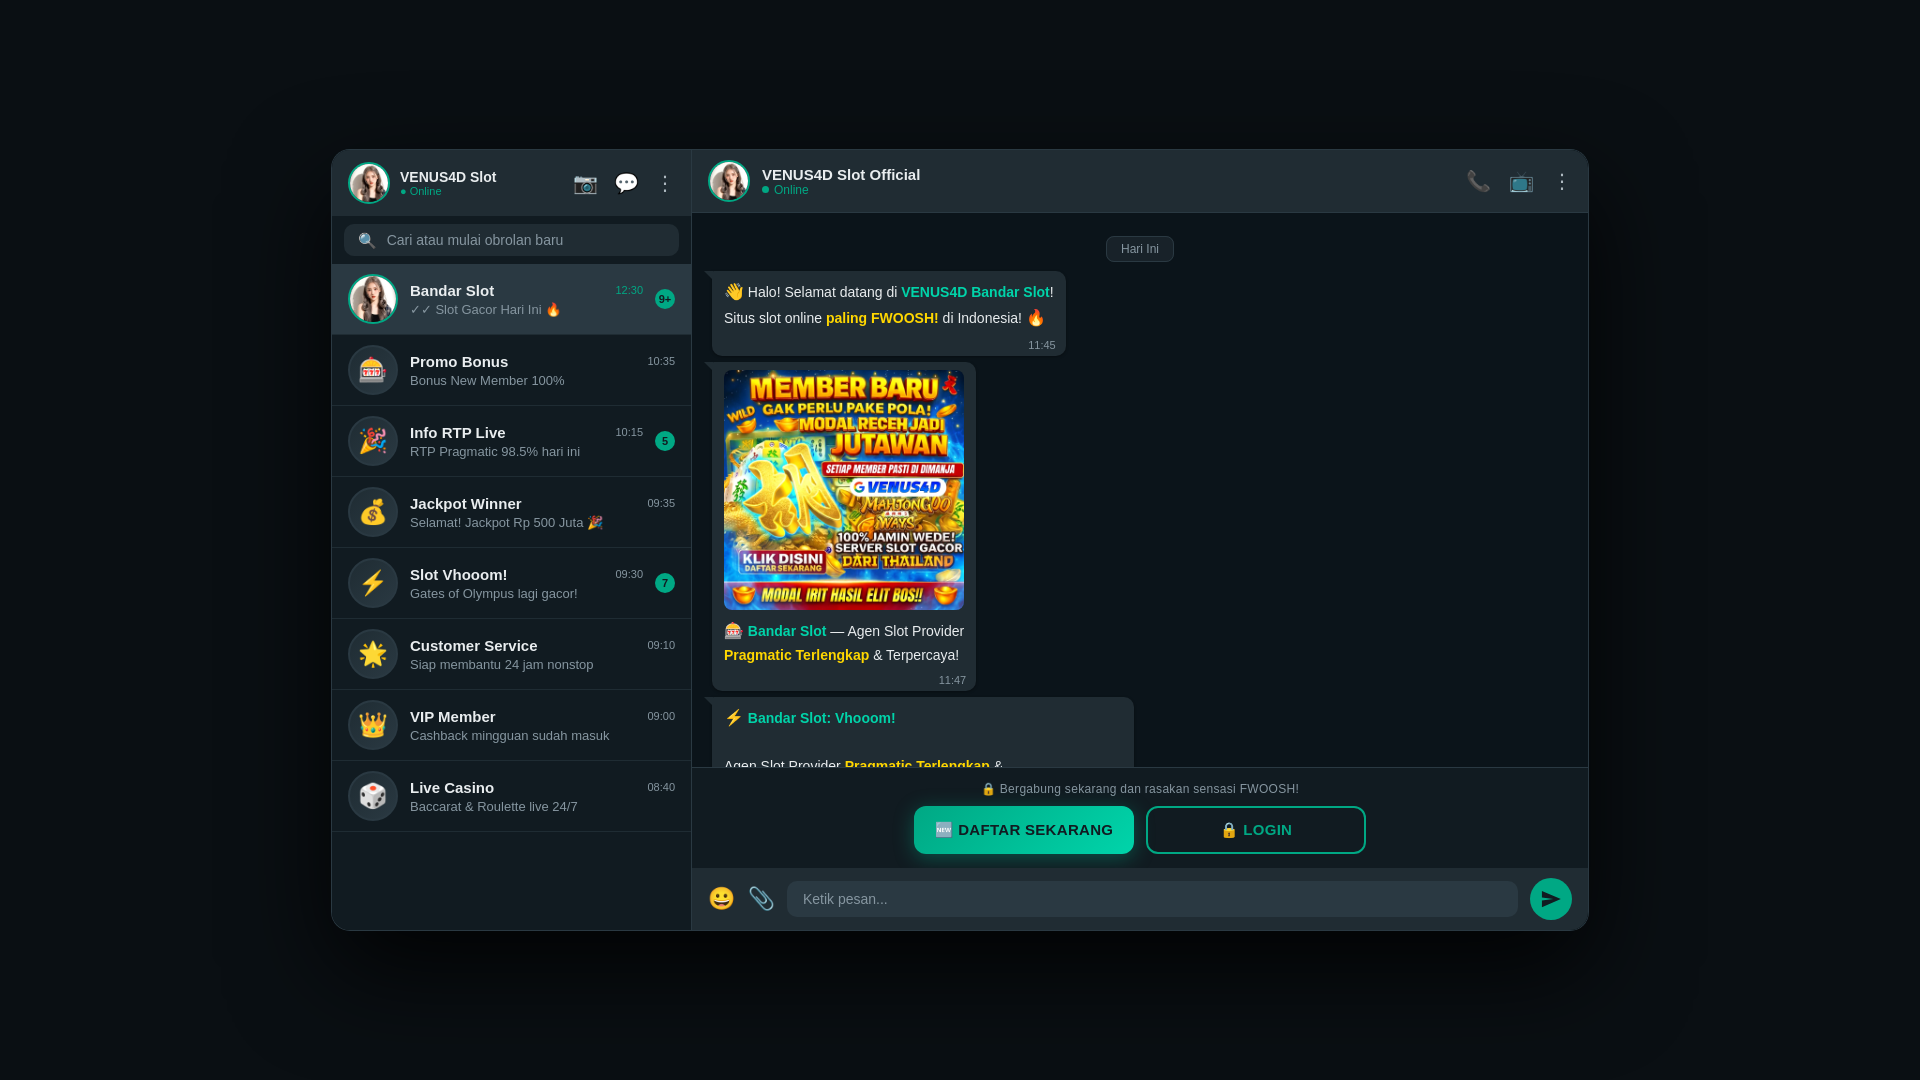
Task: Click VENUS4D Slot Official chat title
Action: pyautogui.click(x=841, y=175)
